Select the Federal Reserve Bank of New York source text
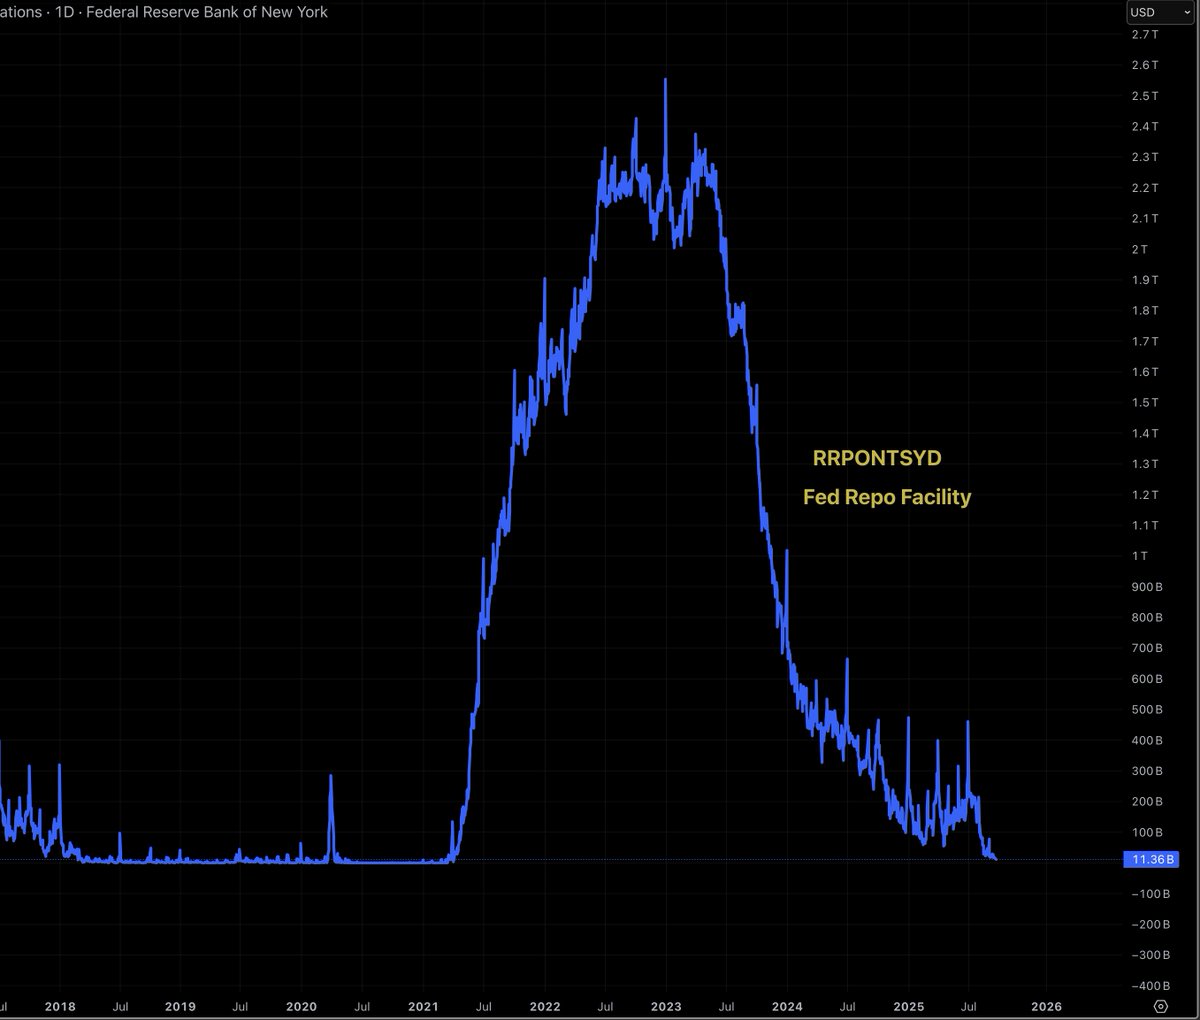1200x1020 pixels. (x=207, y=13)
